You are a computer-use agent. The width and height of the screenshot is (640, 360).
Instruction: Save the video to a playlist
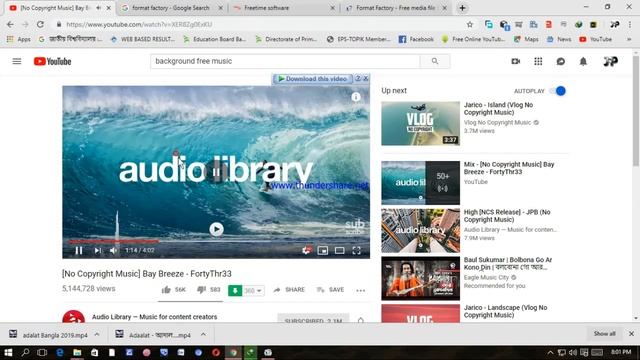coord(331,290)
